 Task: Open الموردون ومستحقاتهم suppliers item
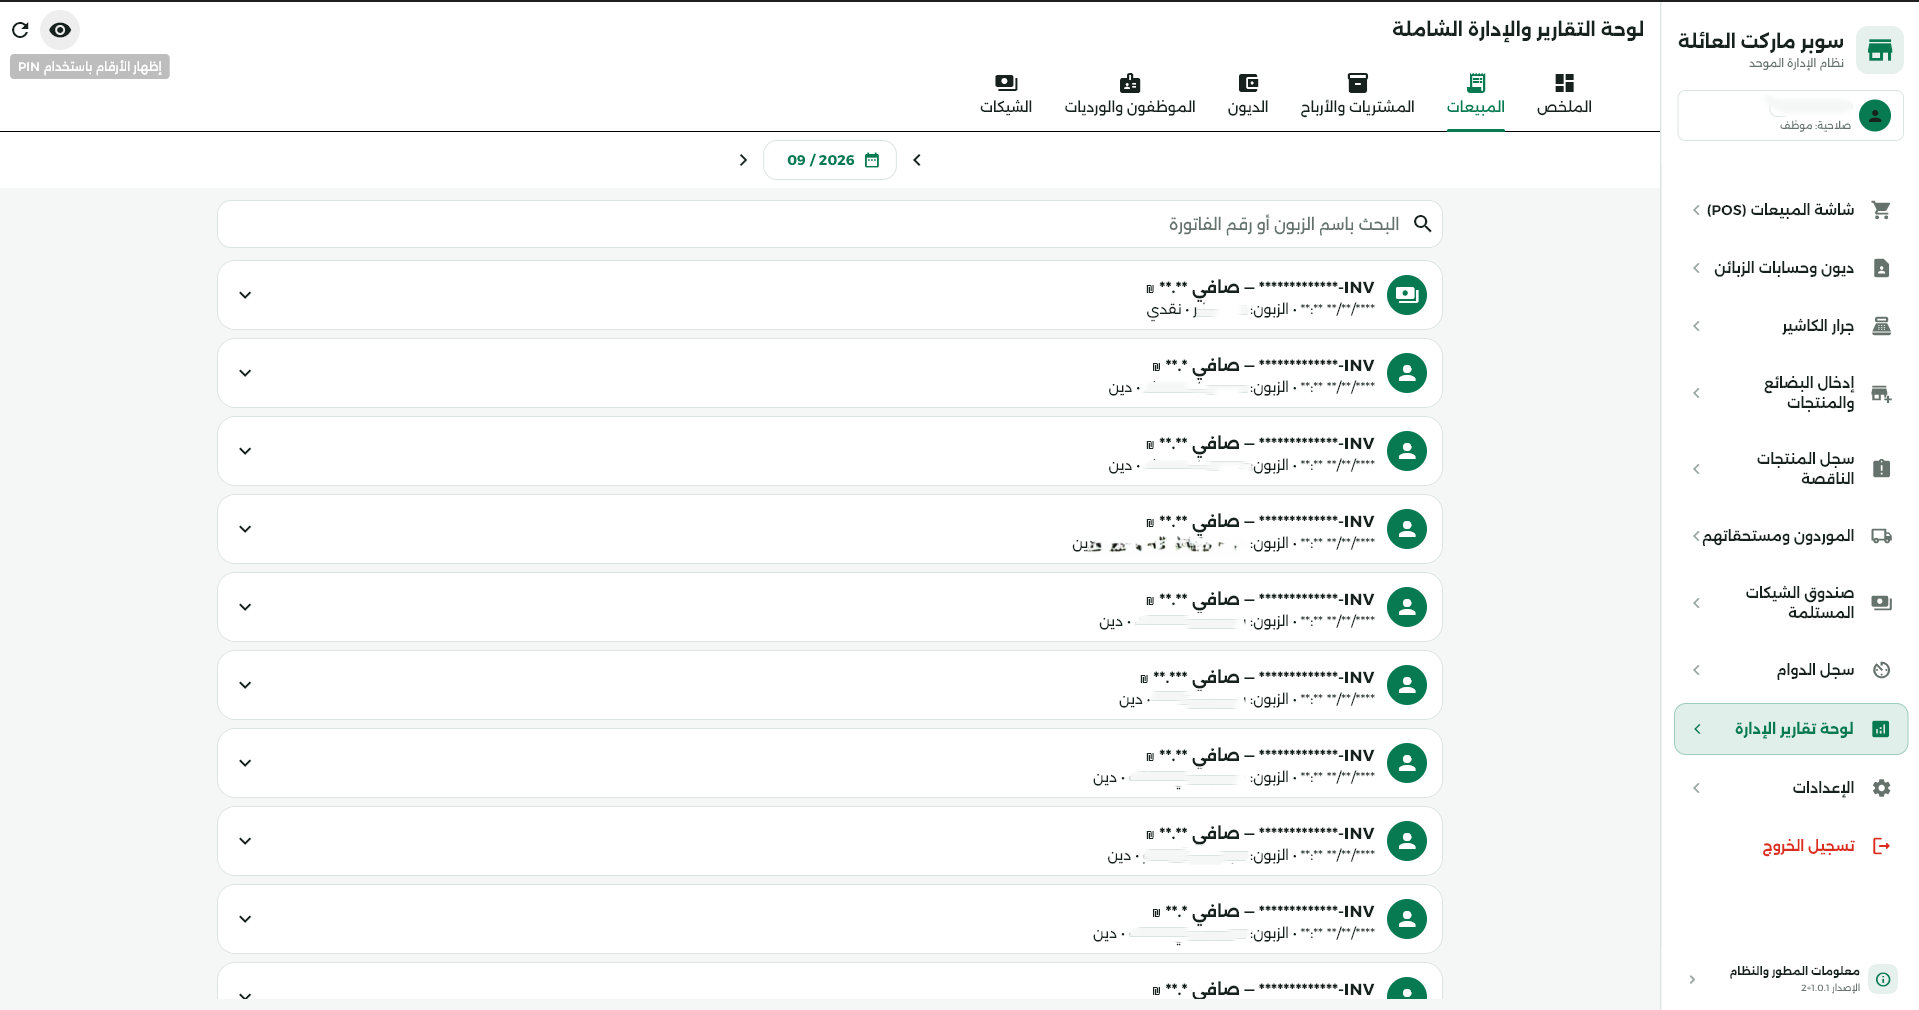1790,536
